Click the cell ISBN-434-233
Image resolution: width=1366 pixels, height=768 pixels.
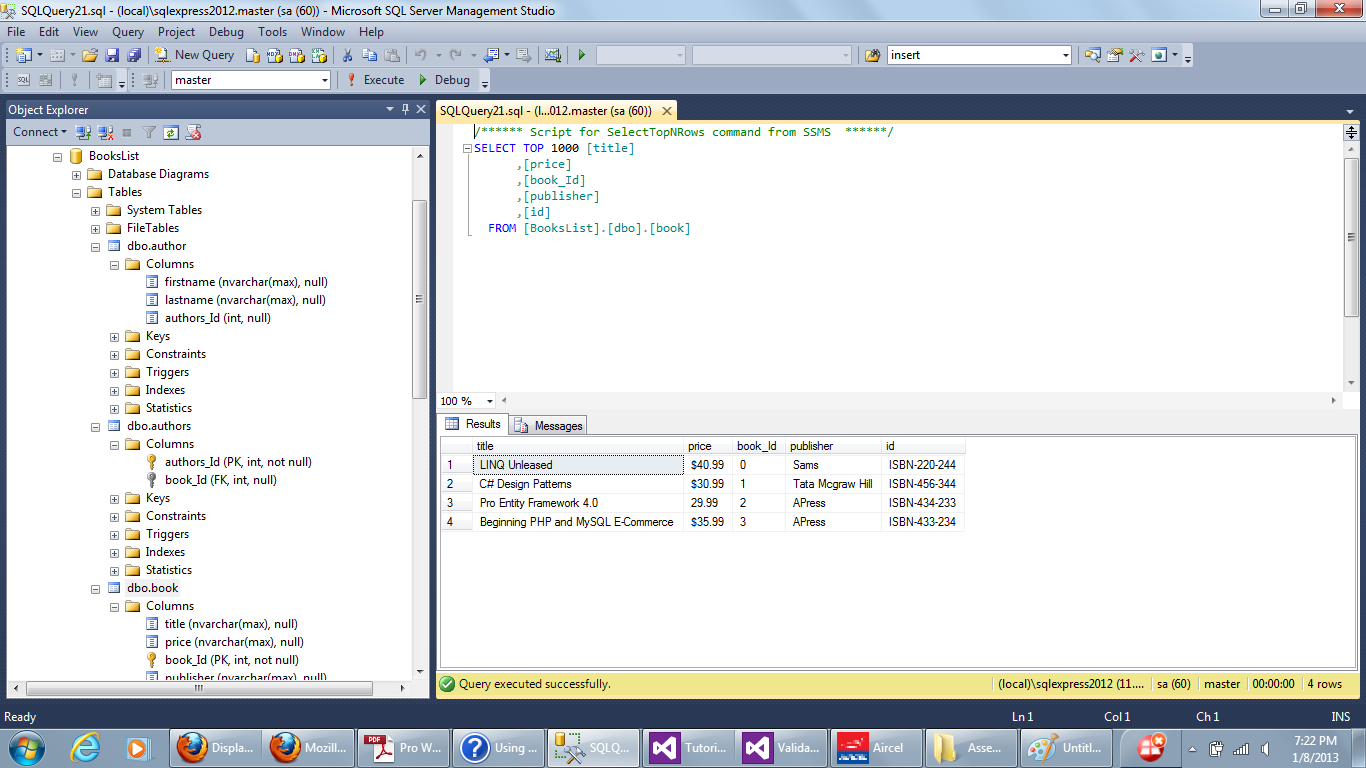pyautogui.click(x=923, y=503)
